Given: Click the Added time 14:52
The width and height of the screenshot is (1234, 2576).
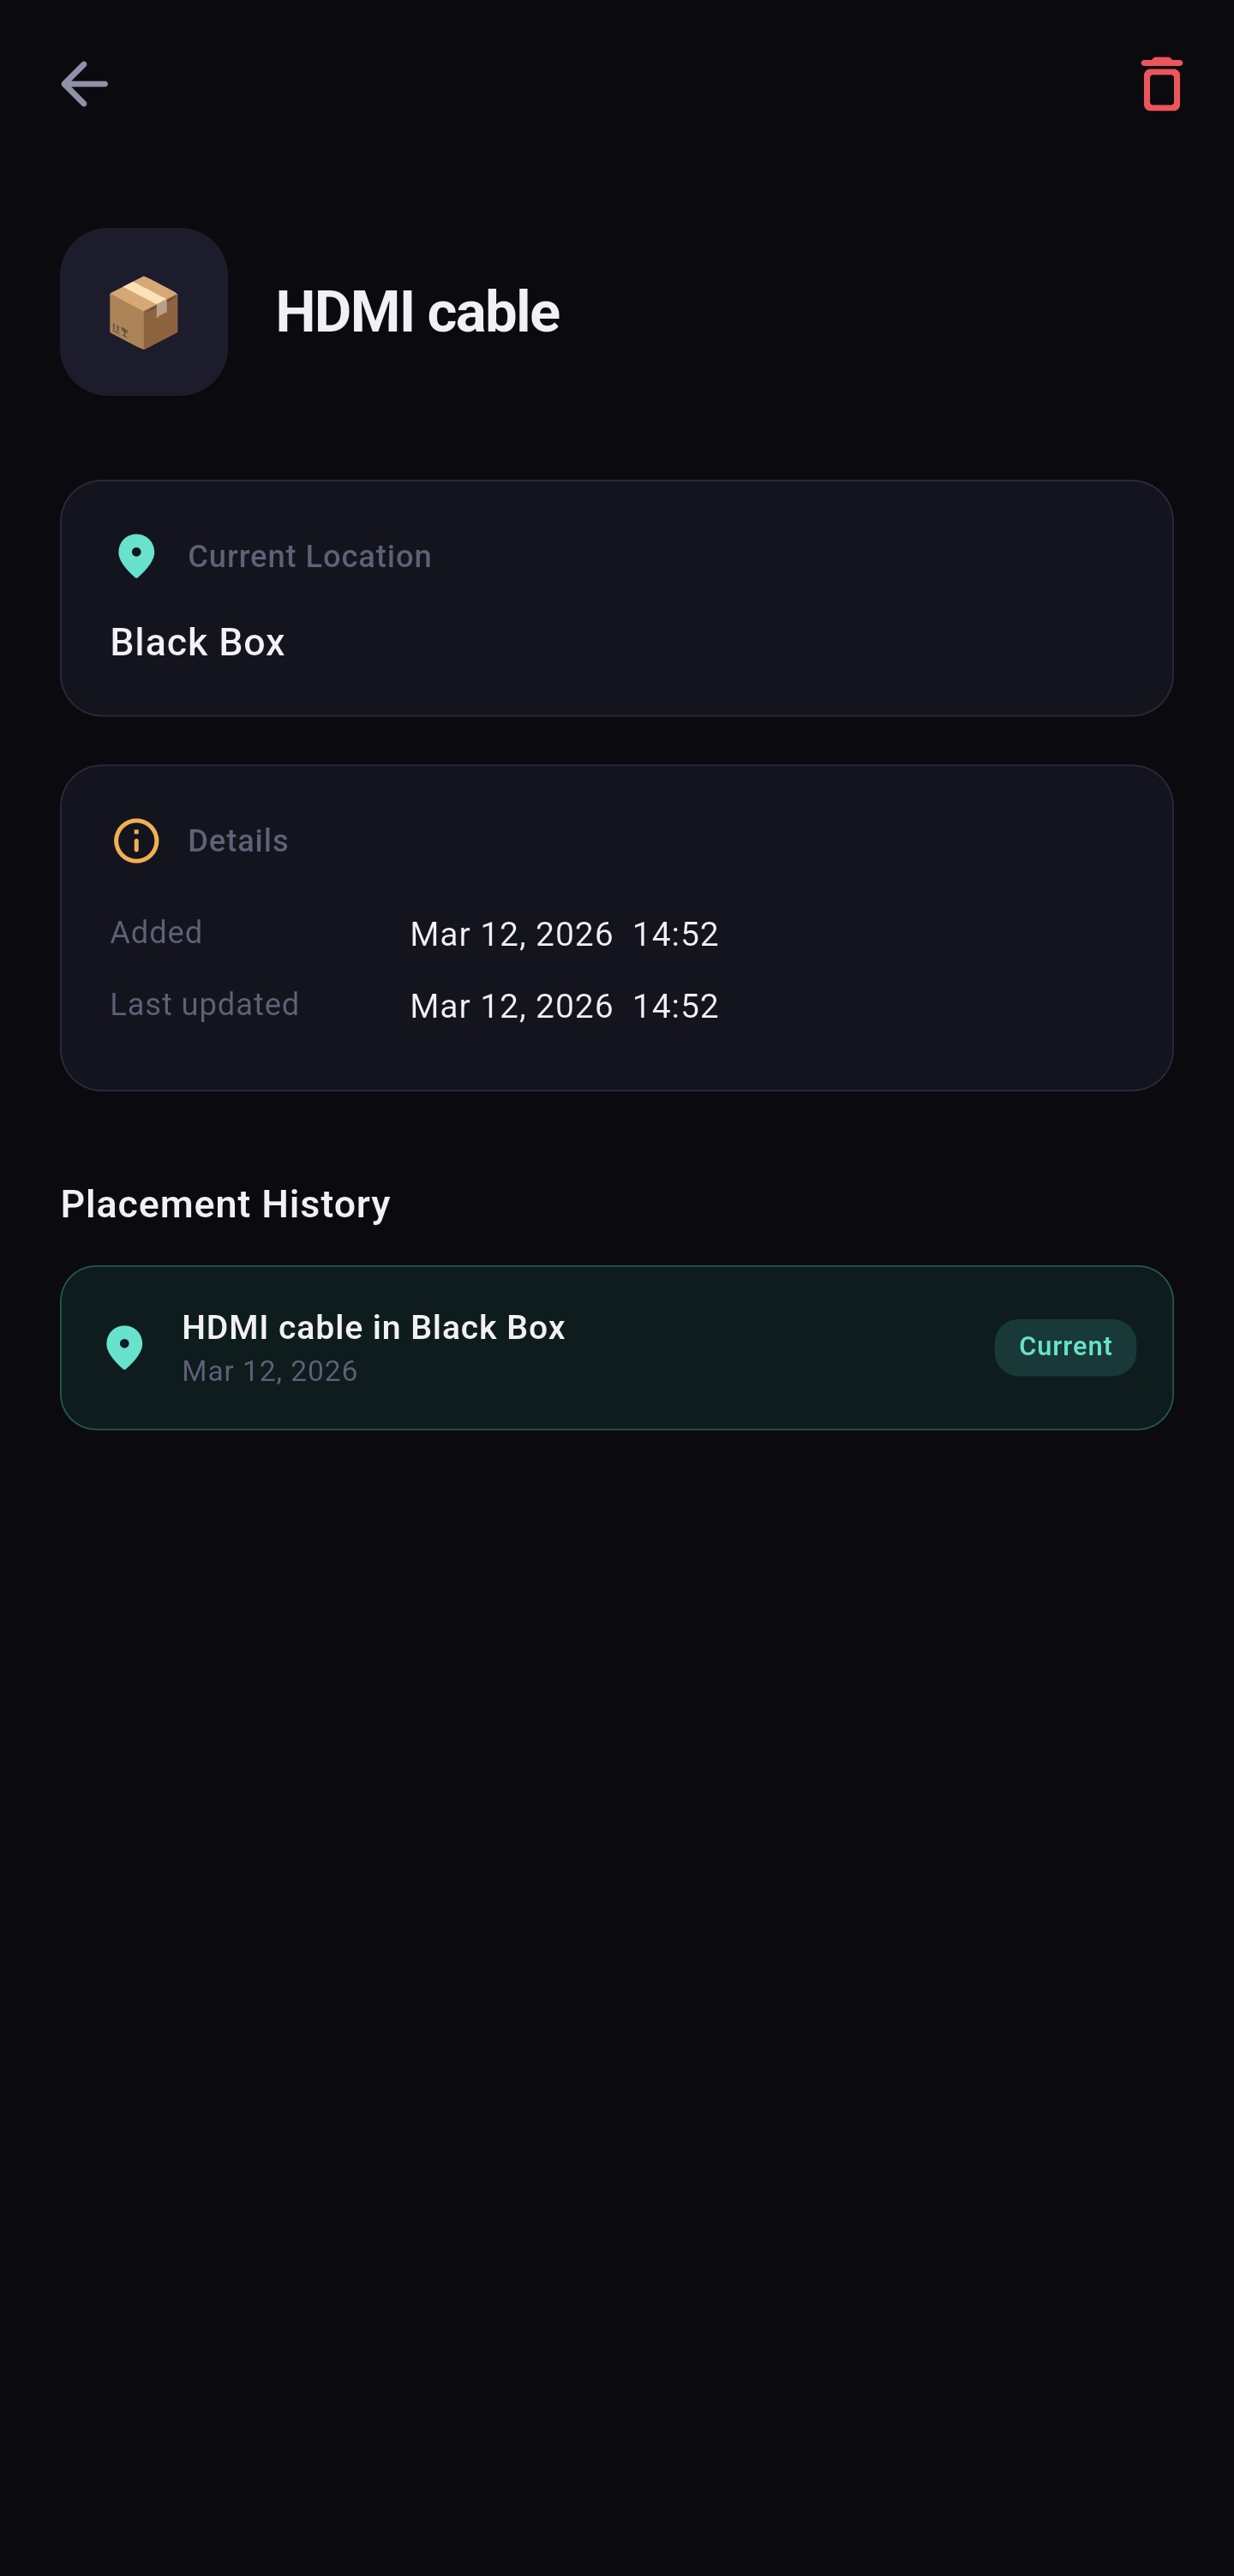Looking at the screenshot, I should click(675, 934).
